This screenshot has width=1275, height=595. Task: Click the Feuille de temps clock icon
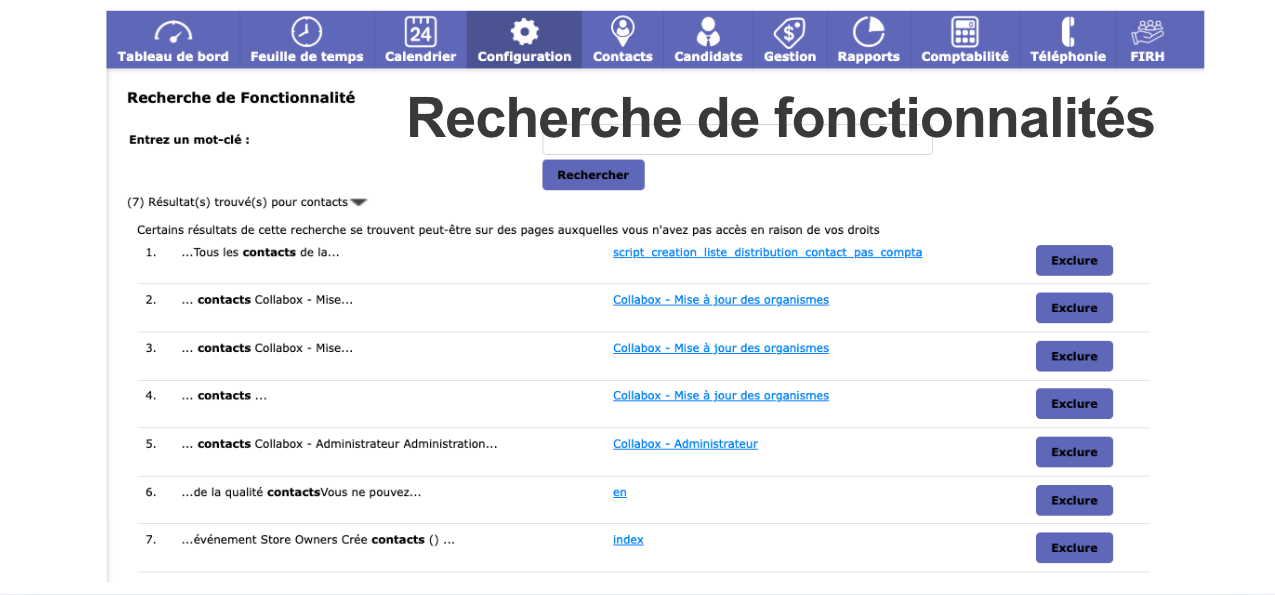click(306, 32)
